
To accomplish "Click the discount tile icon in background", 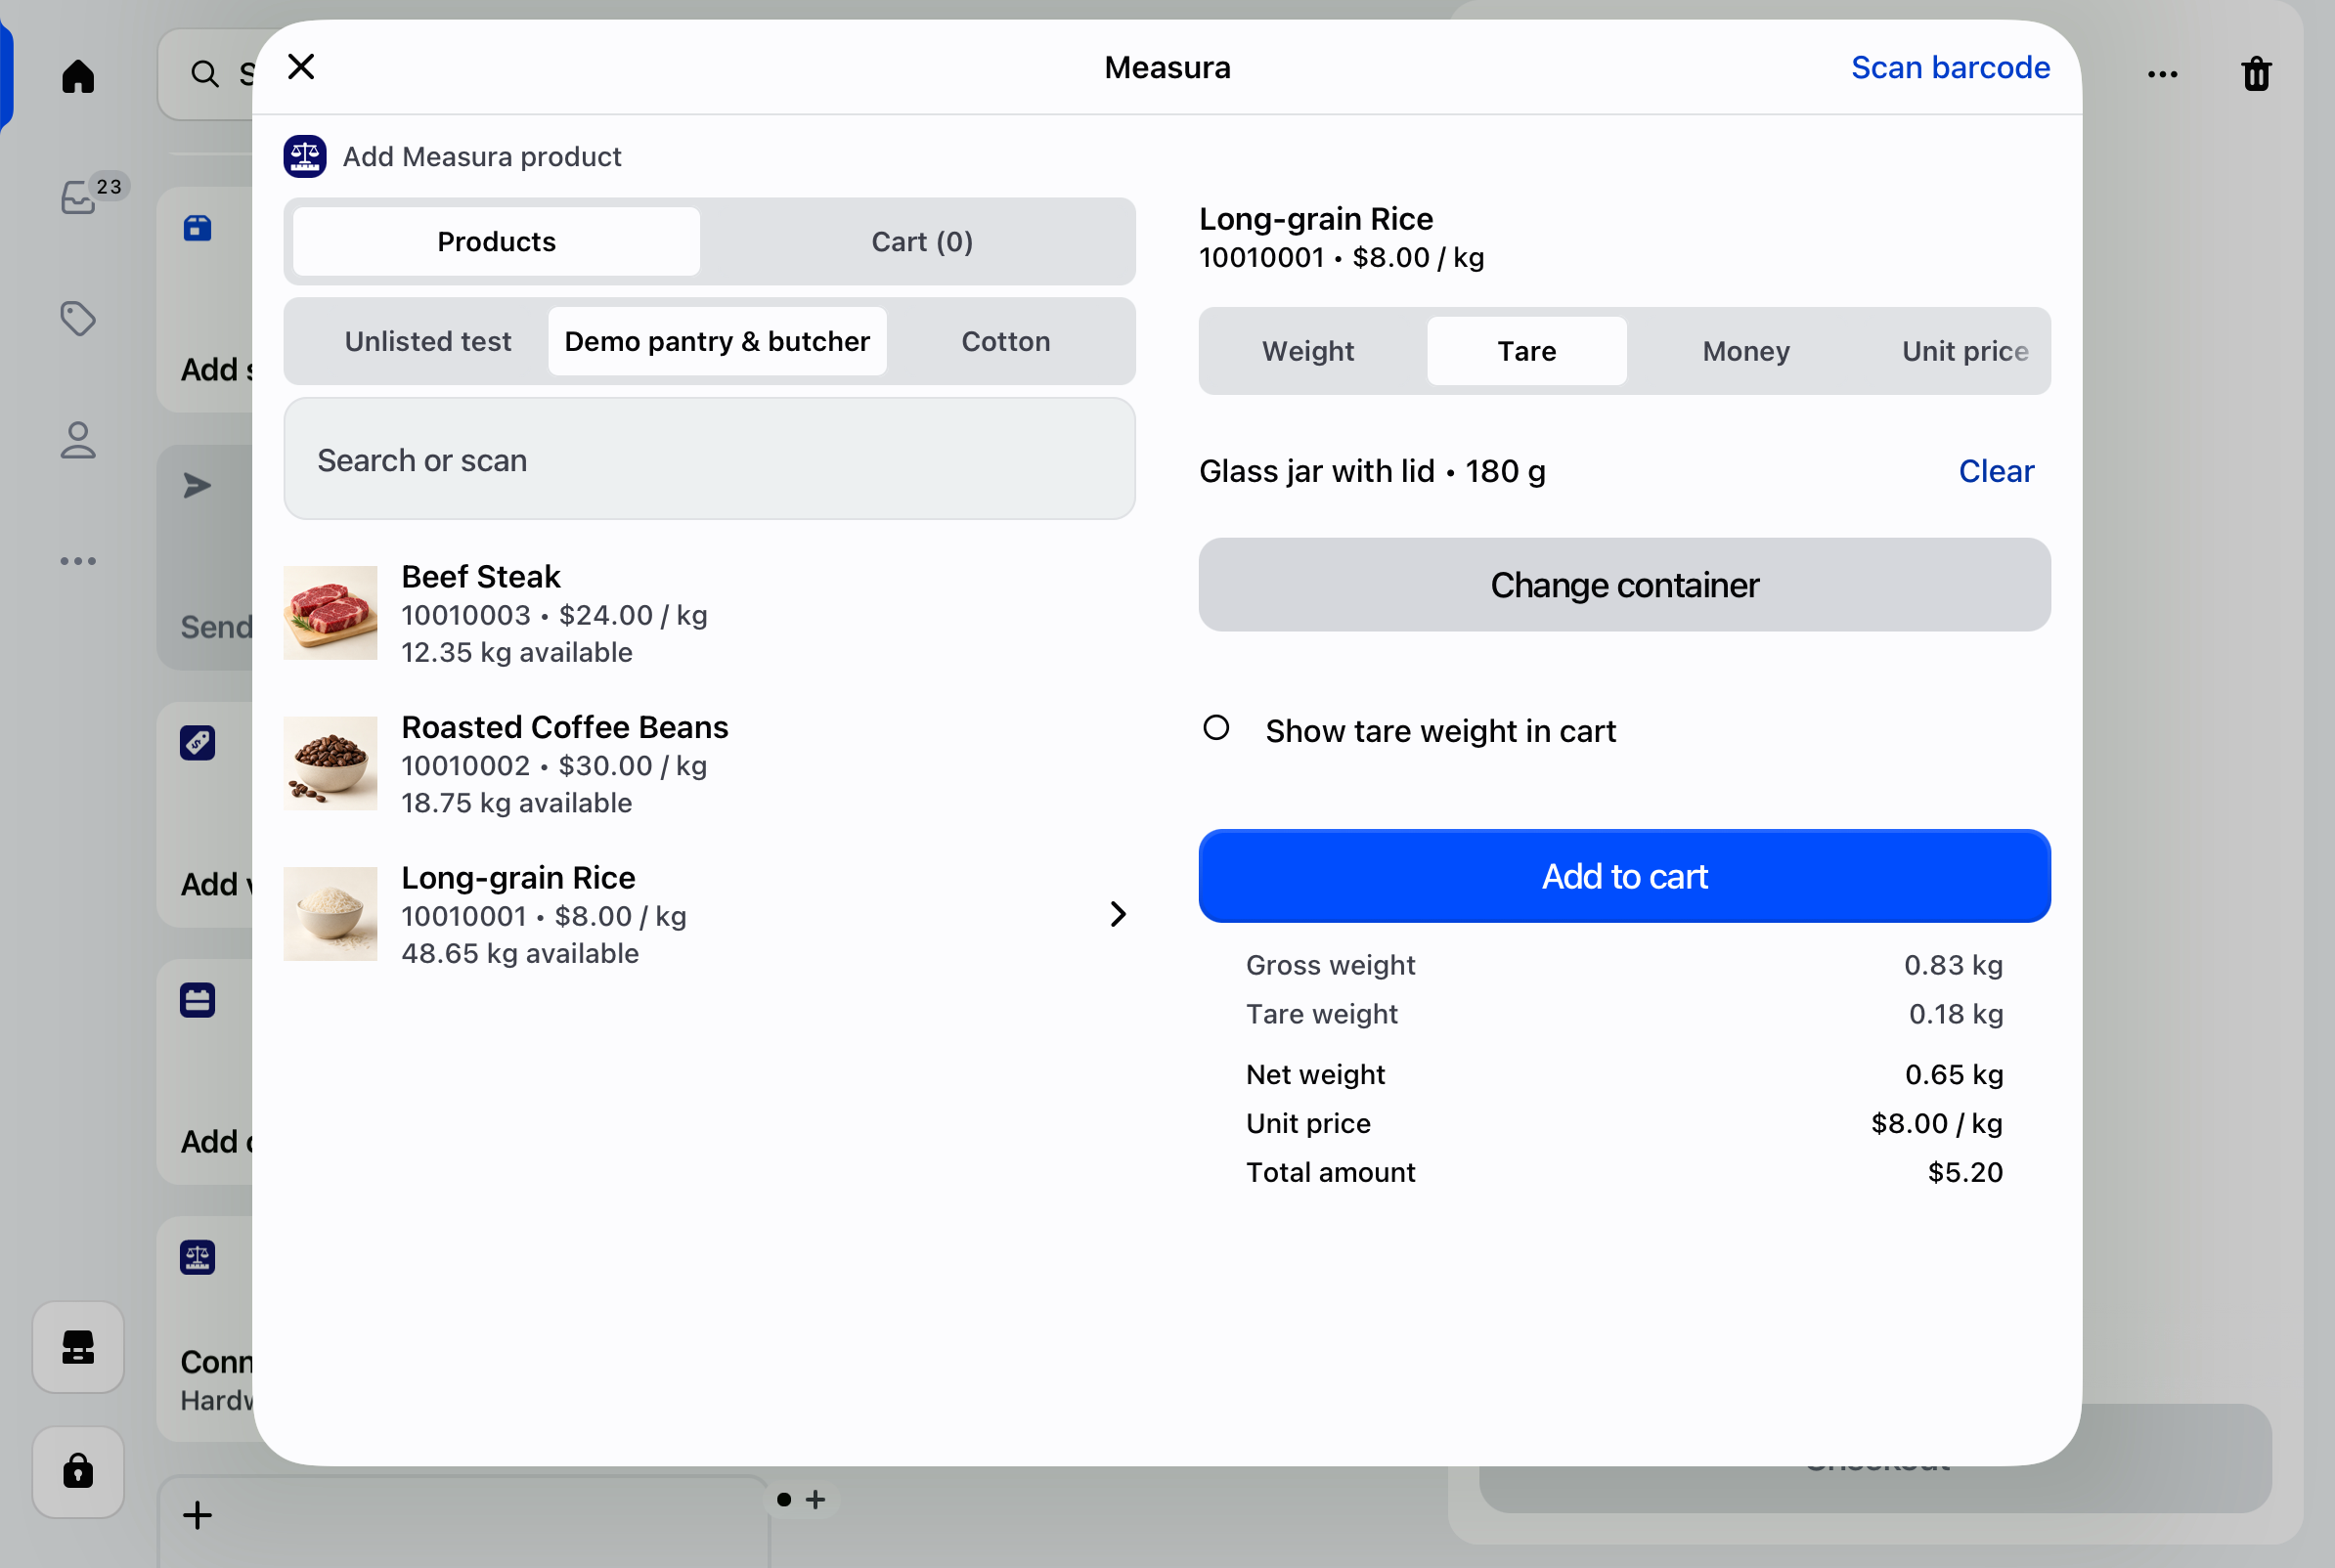I will [198, 743].
